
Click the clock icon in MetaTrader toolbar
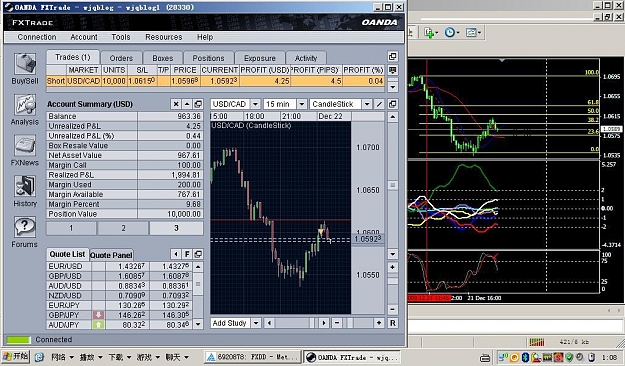click(x=449, y=32)
